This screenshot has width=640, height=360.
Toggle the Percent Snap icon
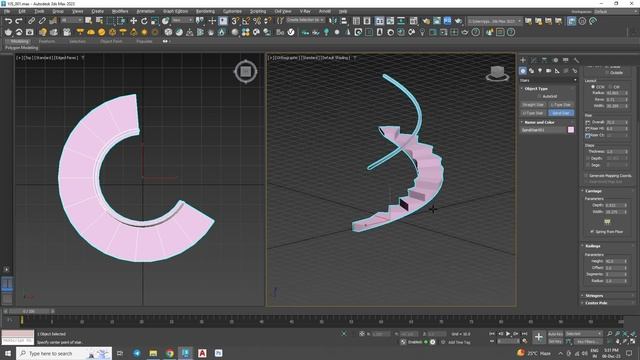[x=257, y=21]
